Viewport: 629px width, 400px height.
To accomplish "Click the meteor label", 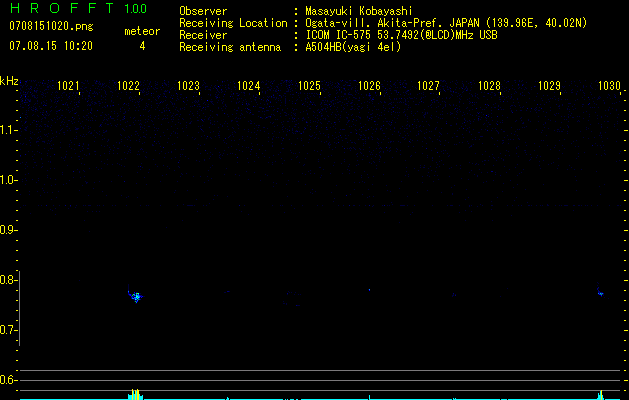I will coord(142,31).
